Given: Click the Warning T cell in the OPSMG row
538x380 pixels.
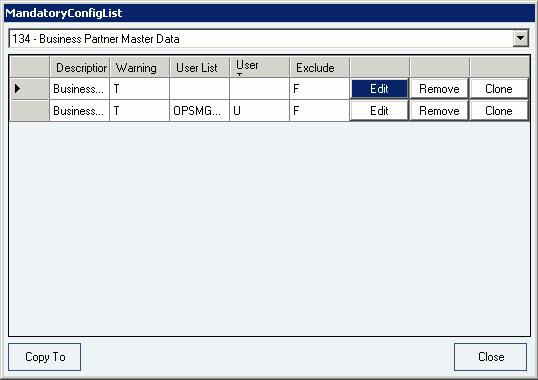Looking at the screenshot, I should [x=140, y=111].
